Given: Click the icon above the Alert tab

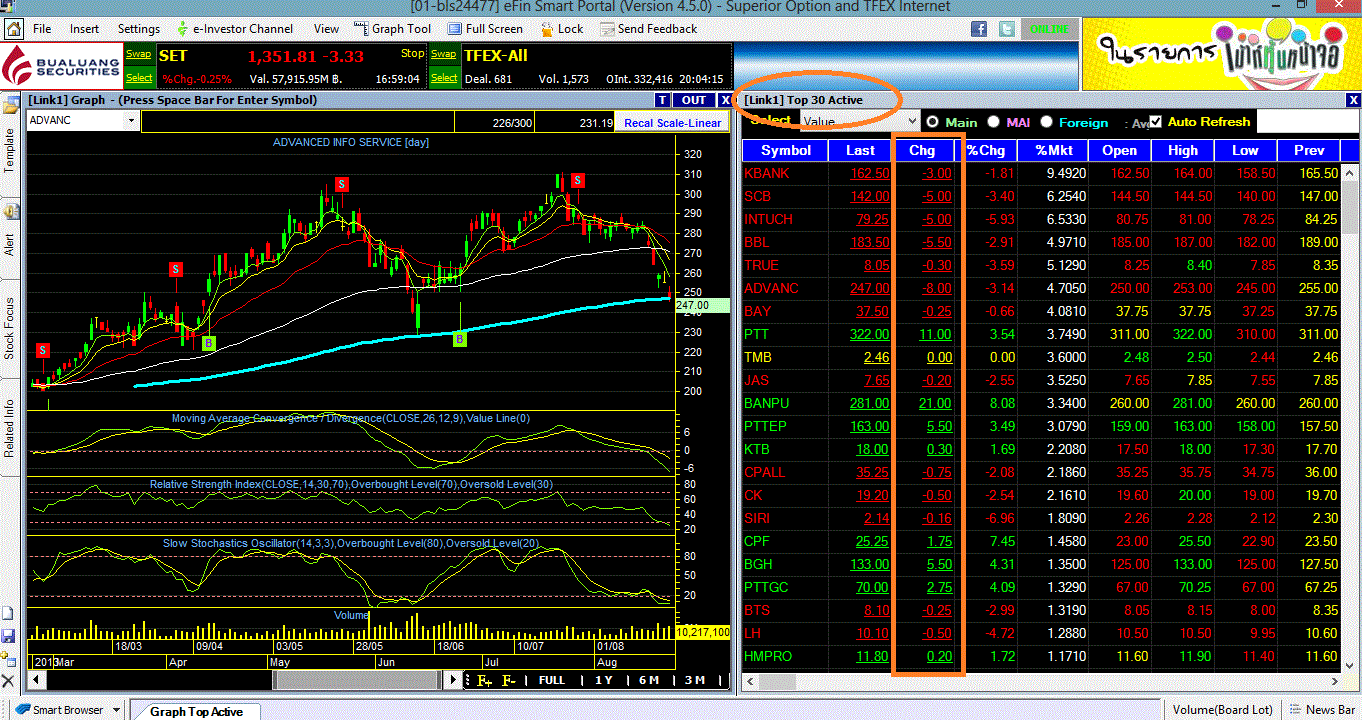Looking at the screenshot, I should click(x=12, y=212).
